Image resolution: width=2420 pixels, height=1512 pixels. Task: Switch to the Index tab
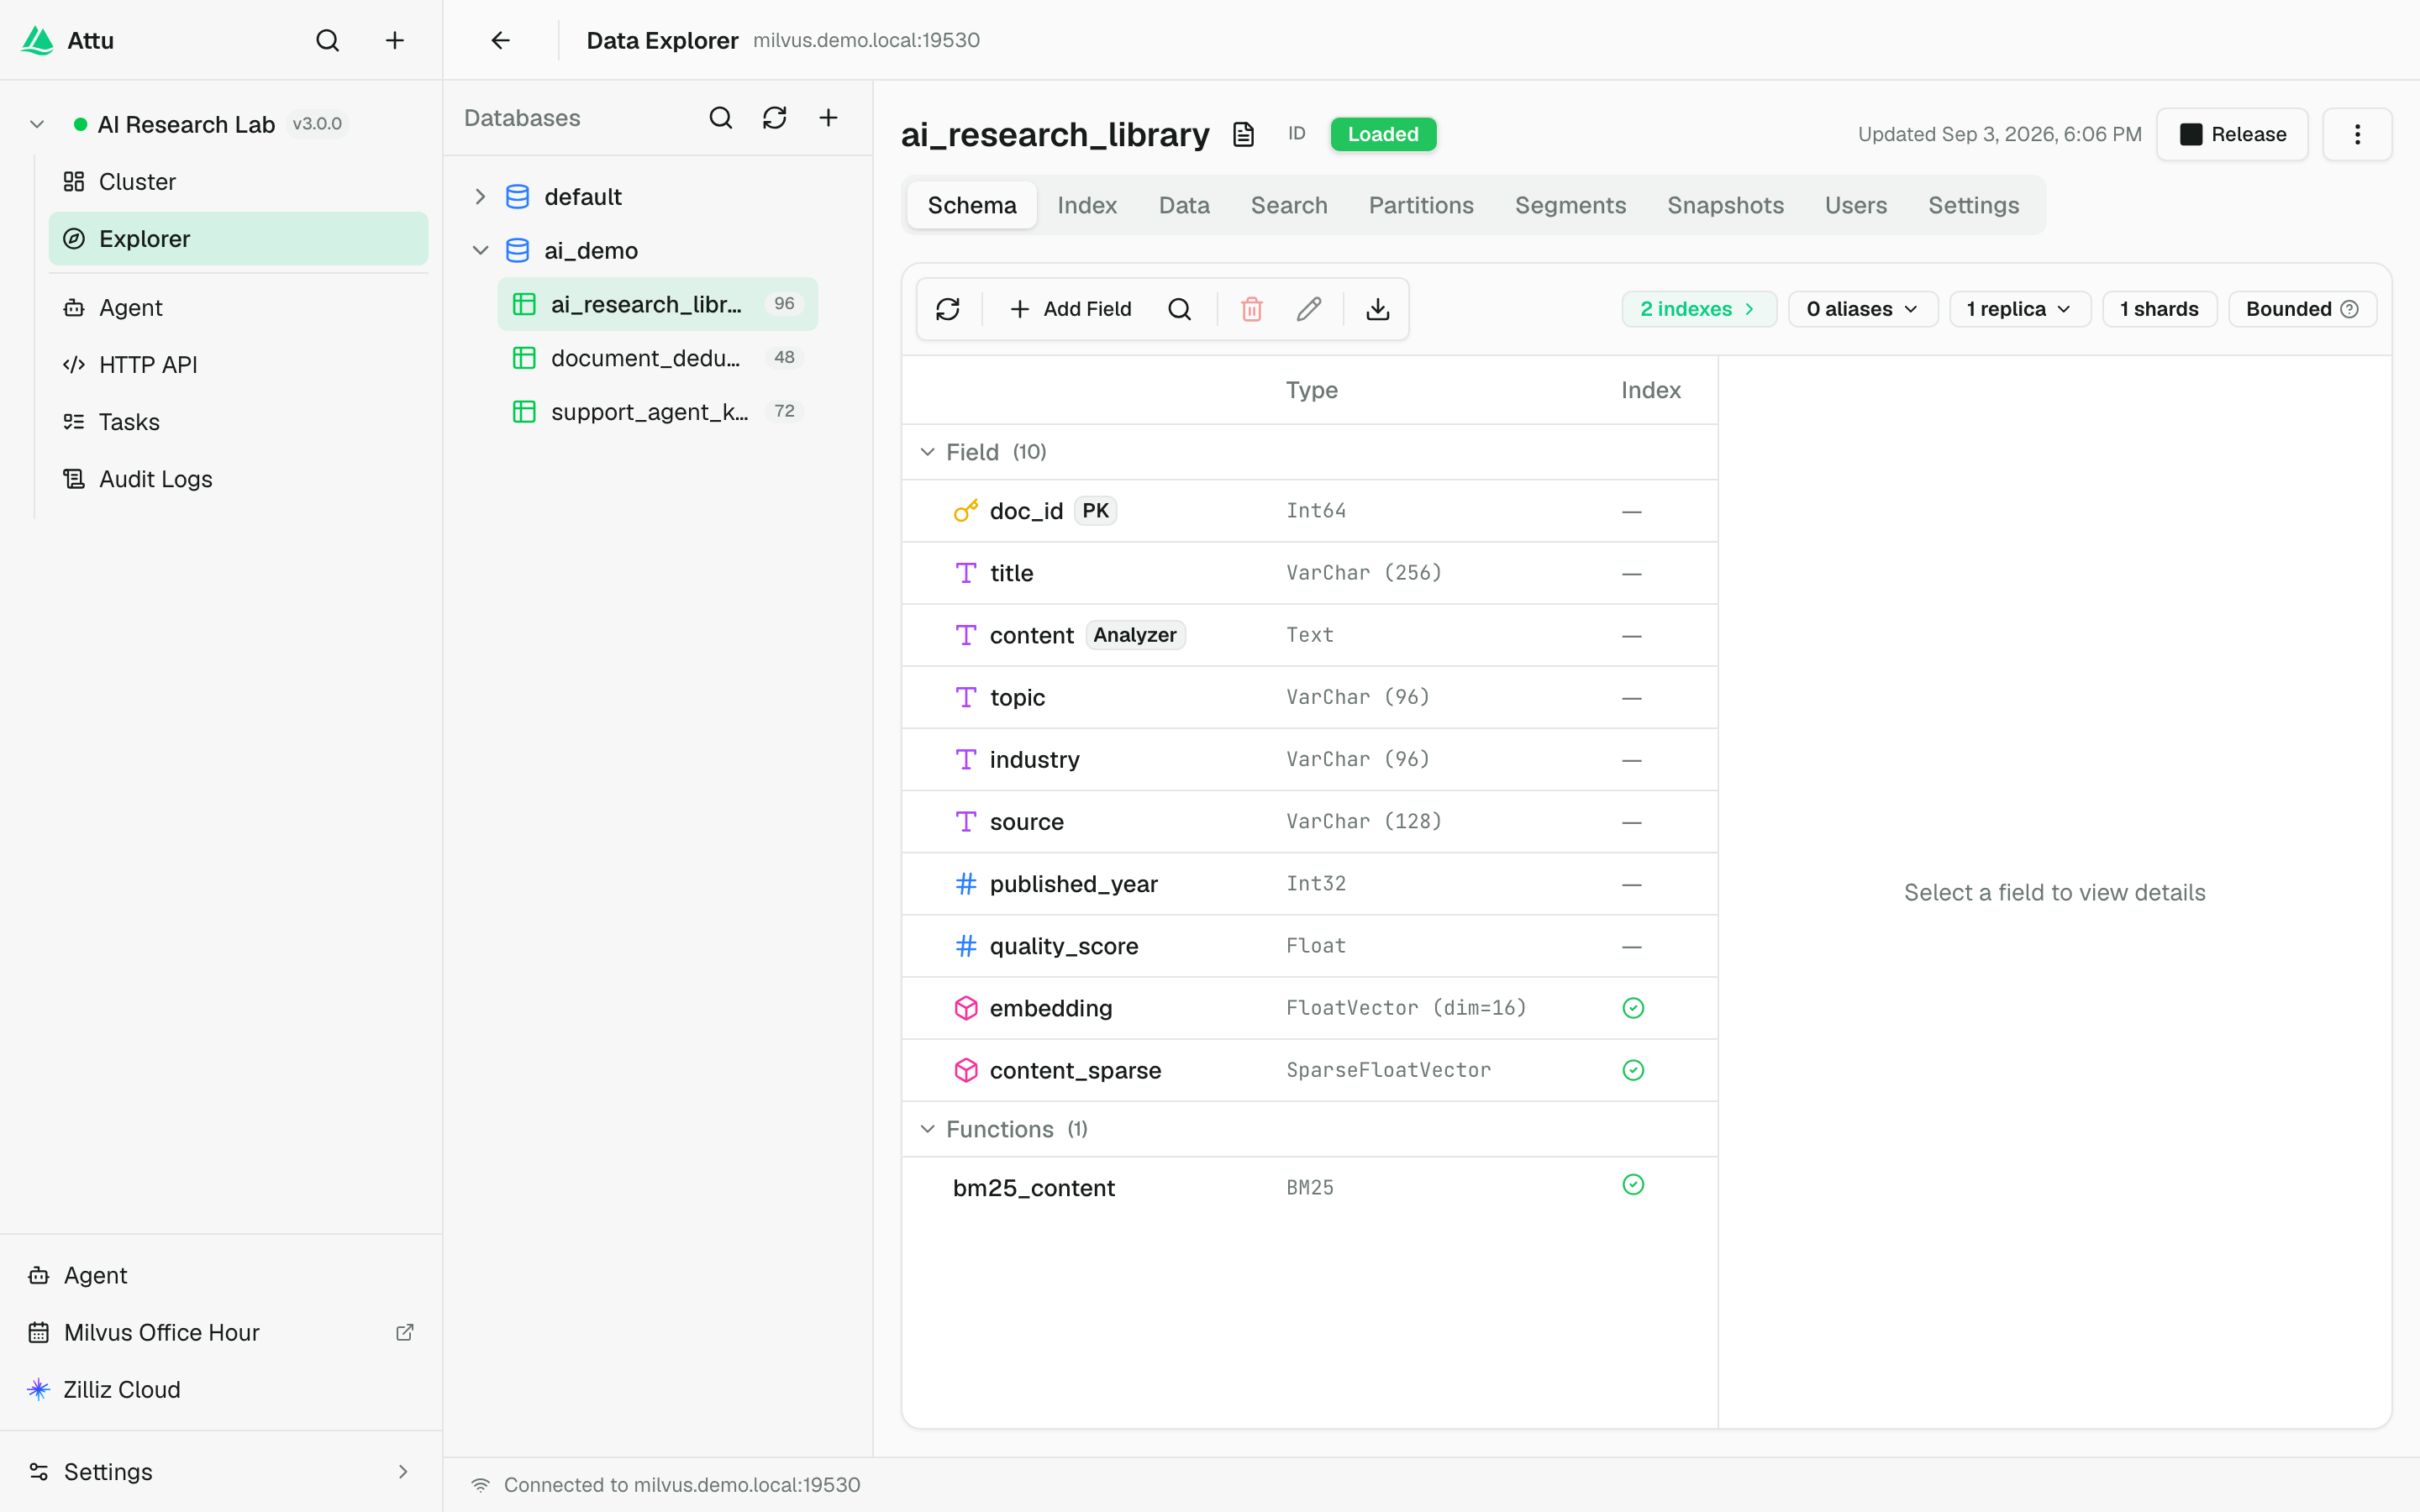1087,205
